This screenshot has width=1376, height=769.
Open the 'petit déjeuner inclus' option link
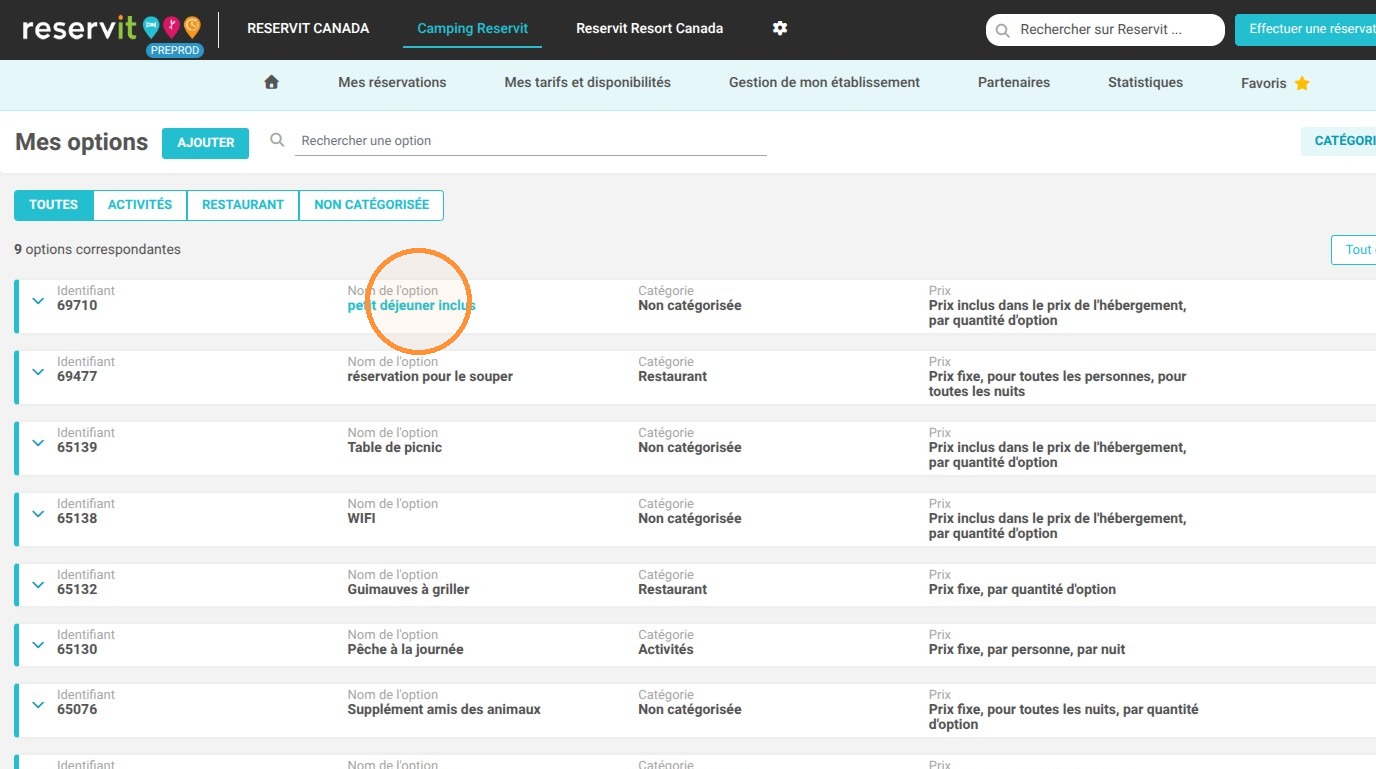411,306
